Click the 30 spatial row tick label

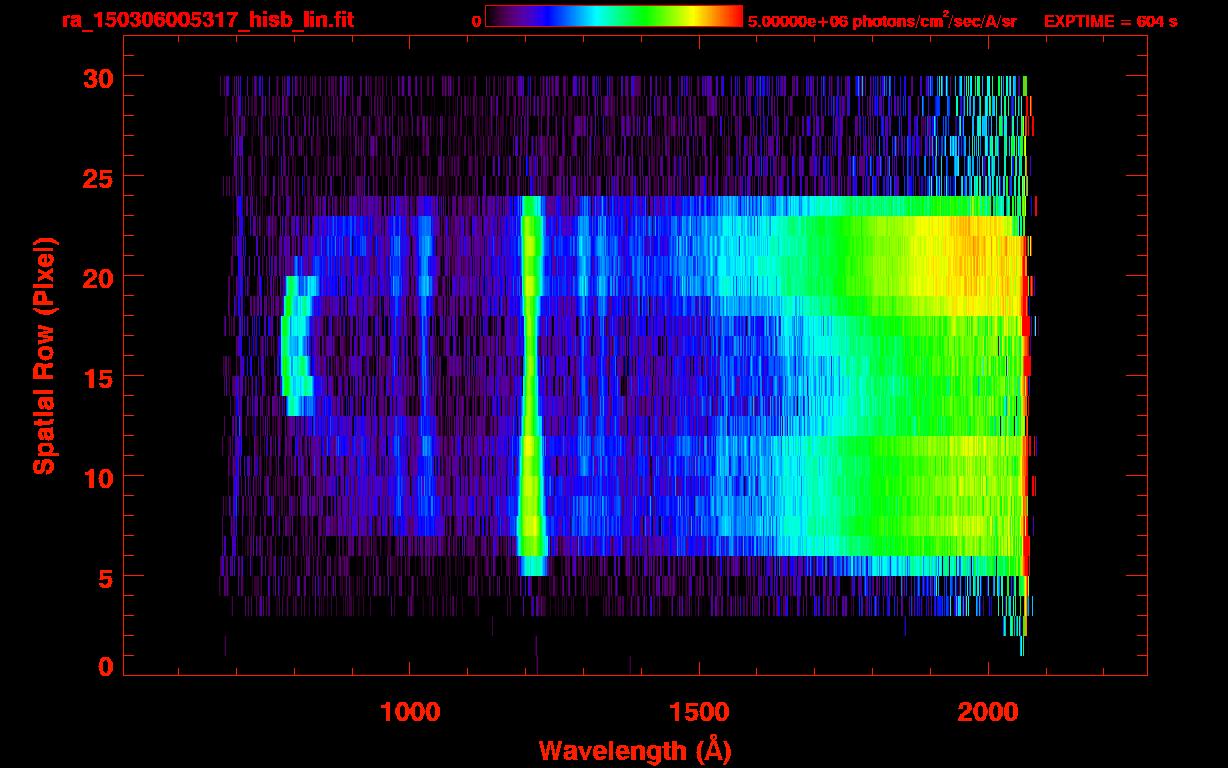pos(98,77)
